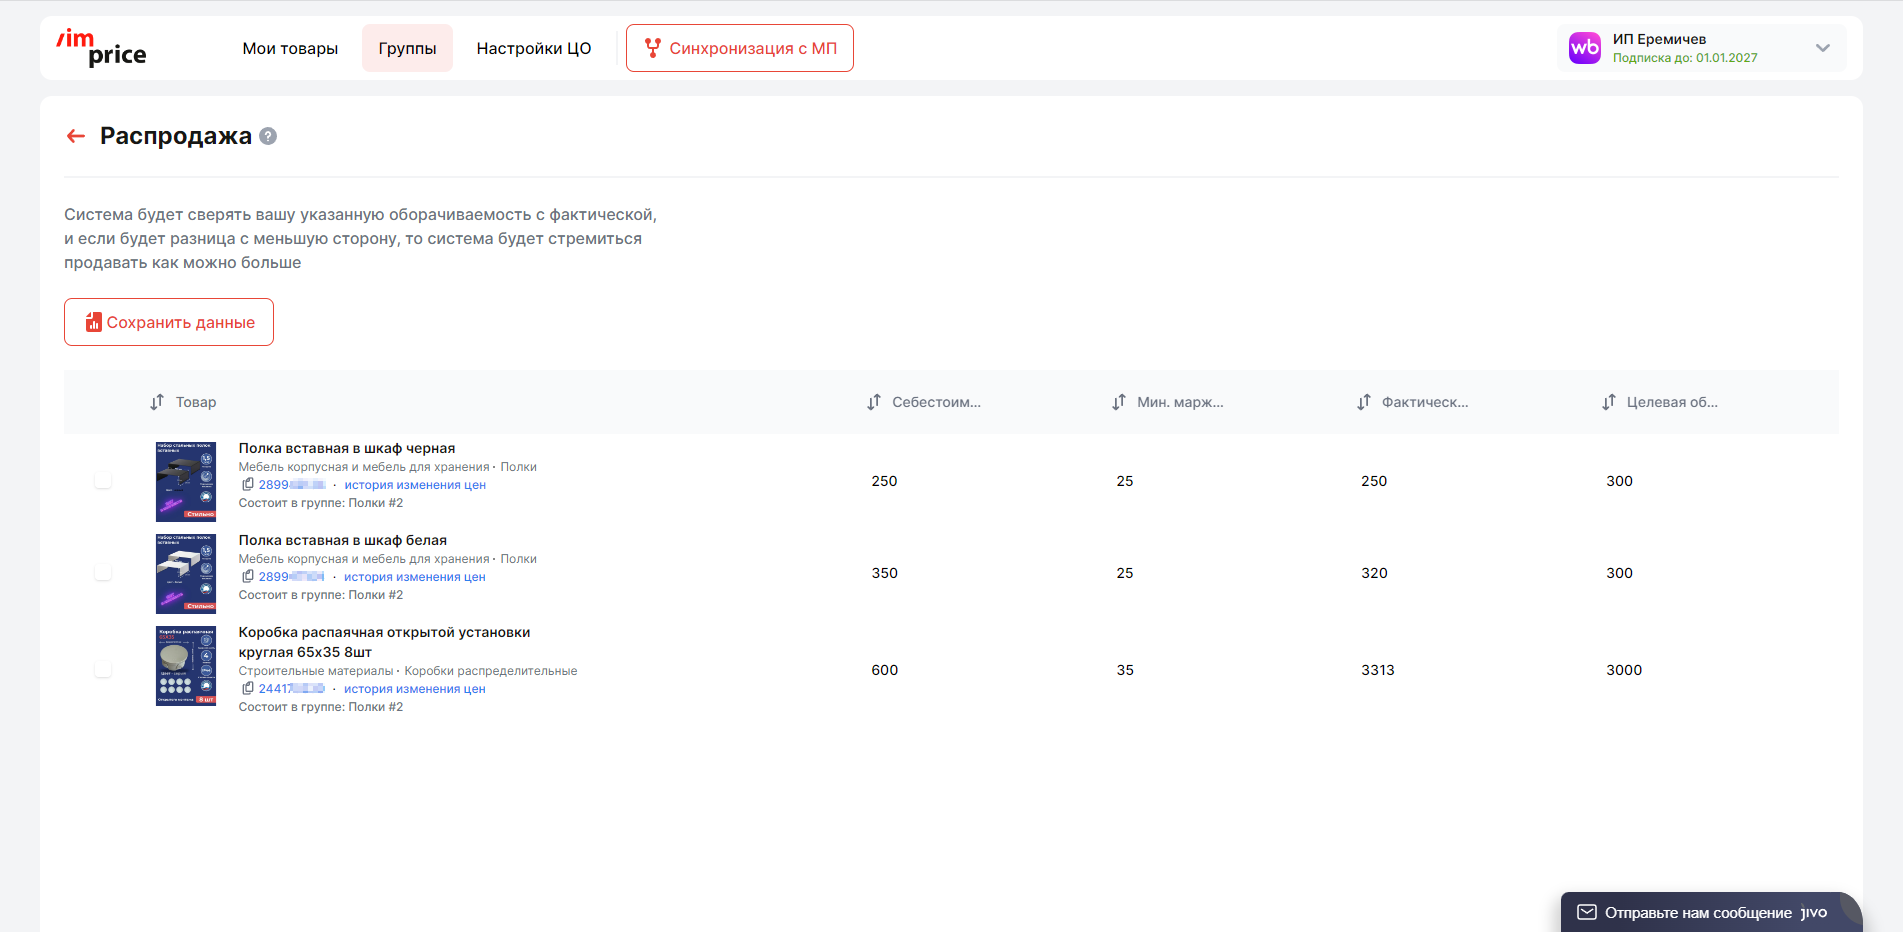Tick checkbox for Коробка распаячная row
The image size is (1903, 932).
click(x=103, y=670)
